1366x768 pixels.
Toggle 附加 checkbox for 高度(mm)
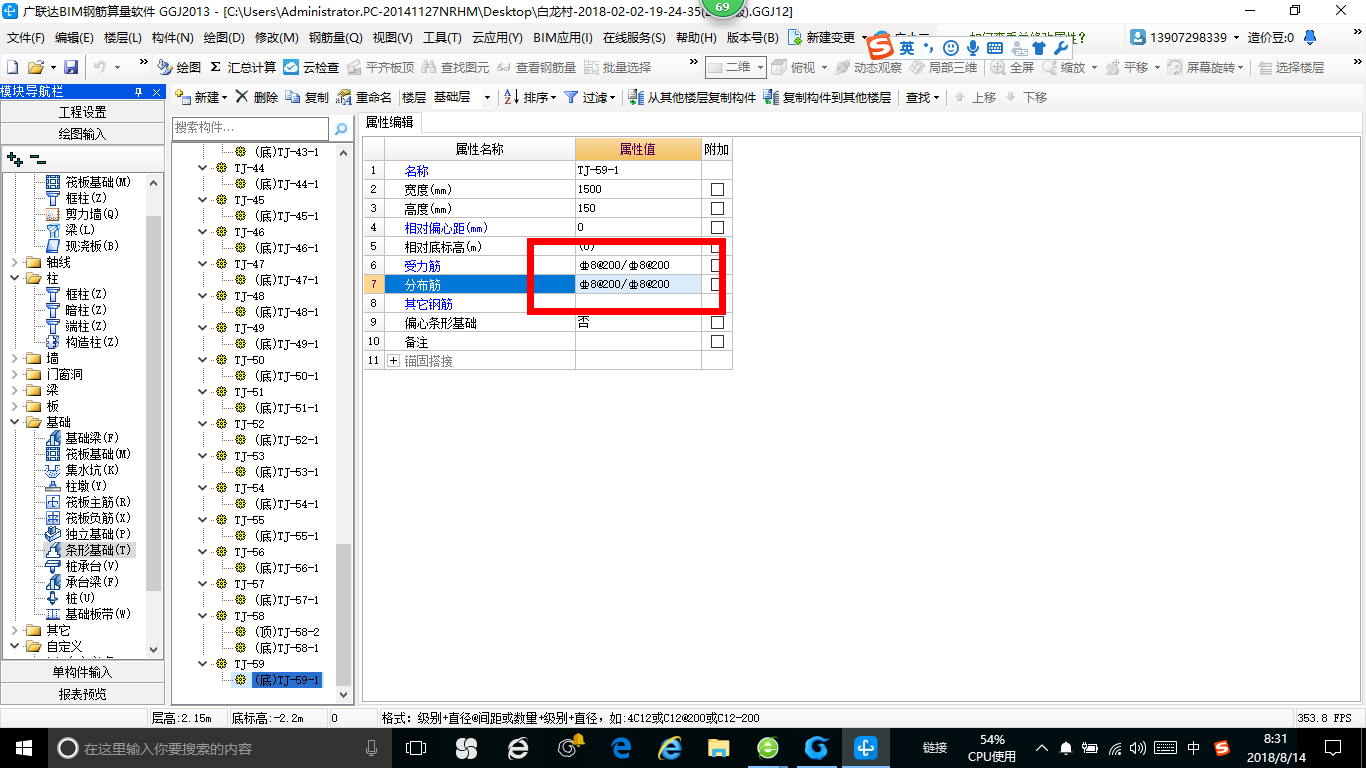click(x=717, y=209)
